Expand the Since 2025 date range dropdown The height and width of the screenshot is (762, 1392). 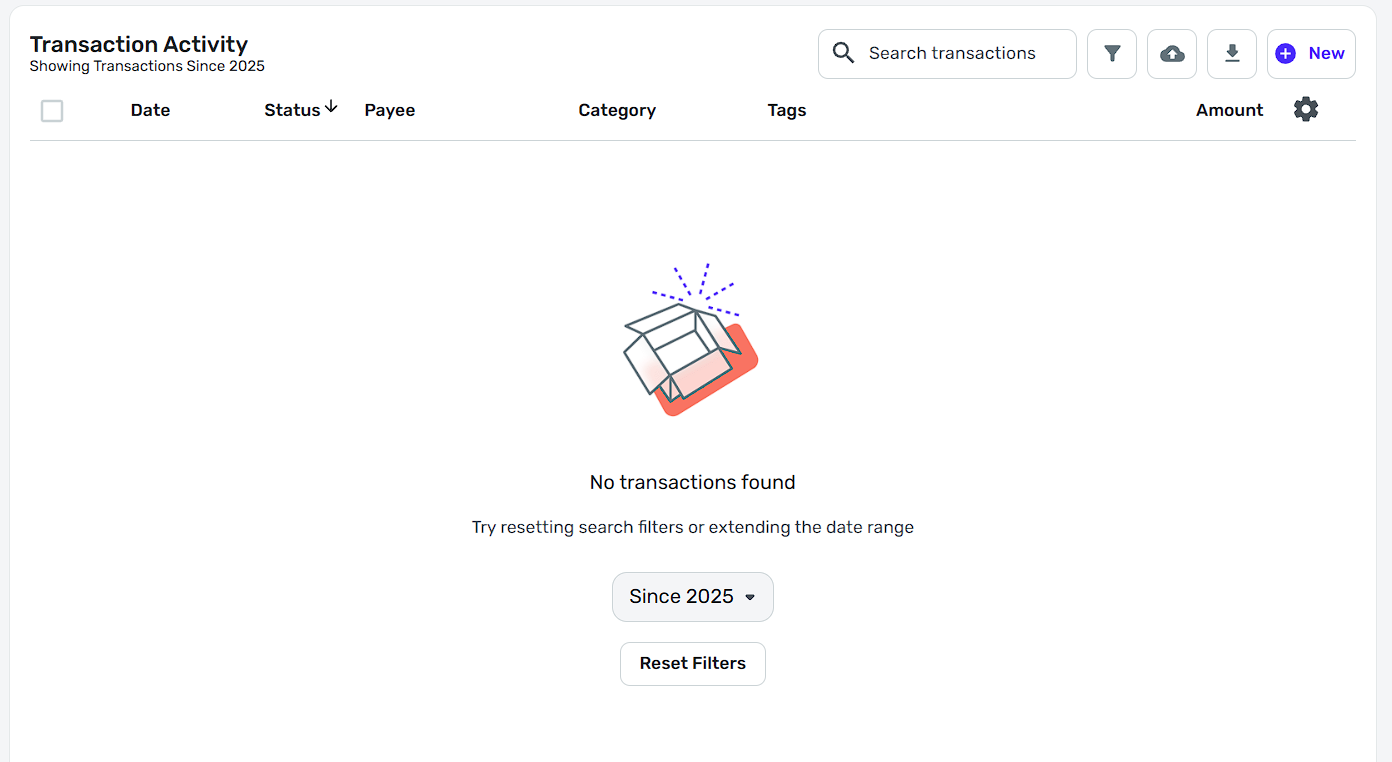click(x=693, y=597)
